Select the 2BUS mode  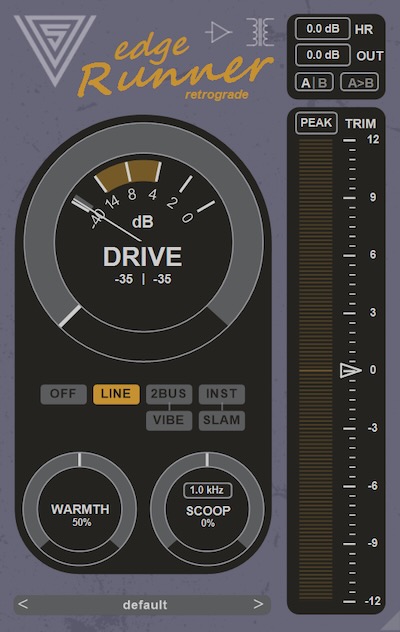coord(169,394)
